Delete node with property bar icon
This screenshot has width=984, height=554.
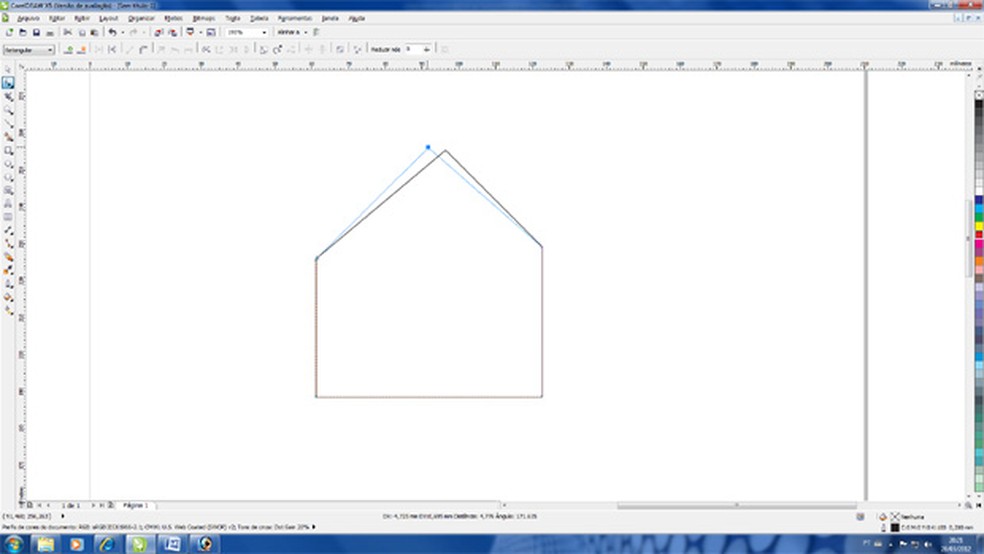point(82,49)
